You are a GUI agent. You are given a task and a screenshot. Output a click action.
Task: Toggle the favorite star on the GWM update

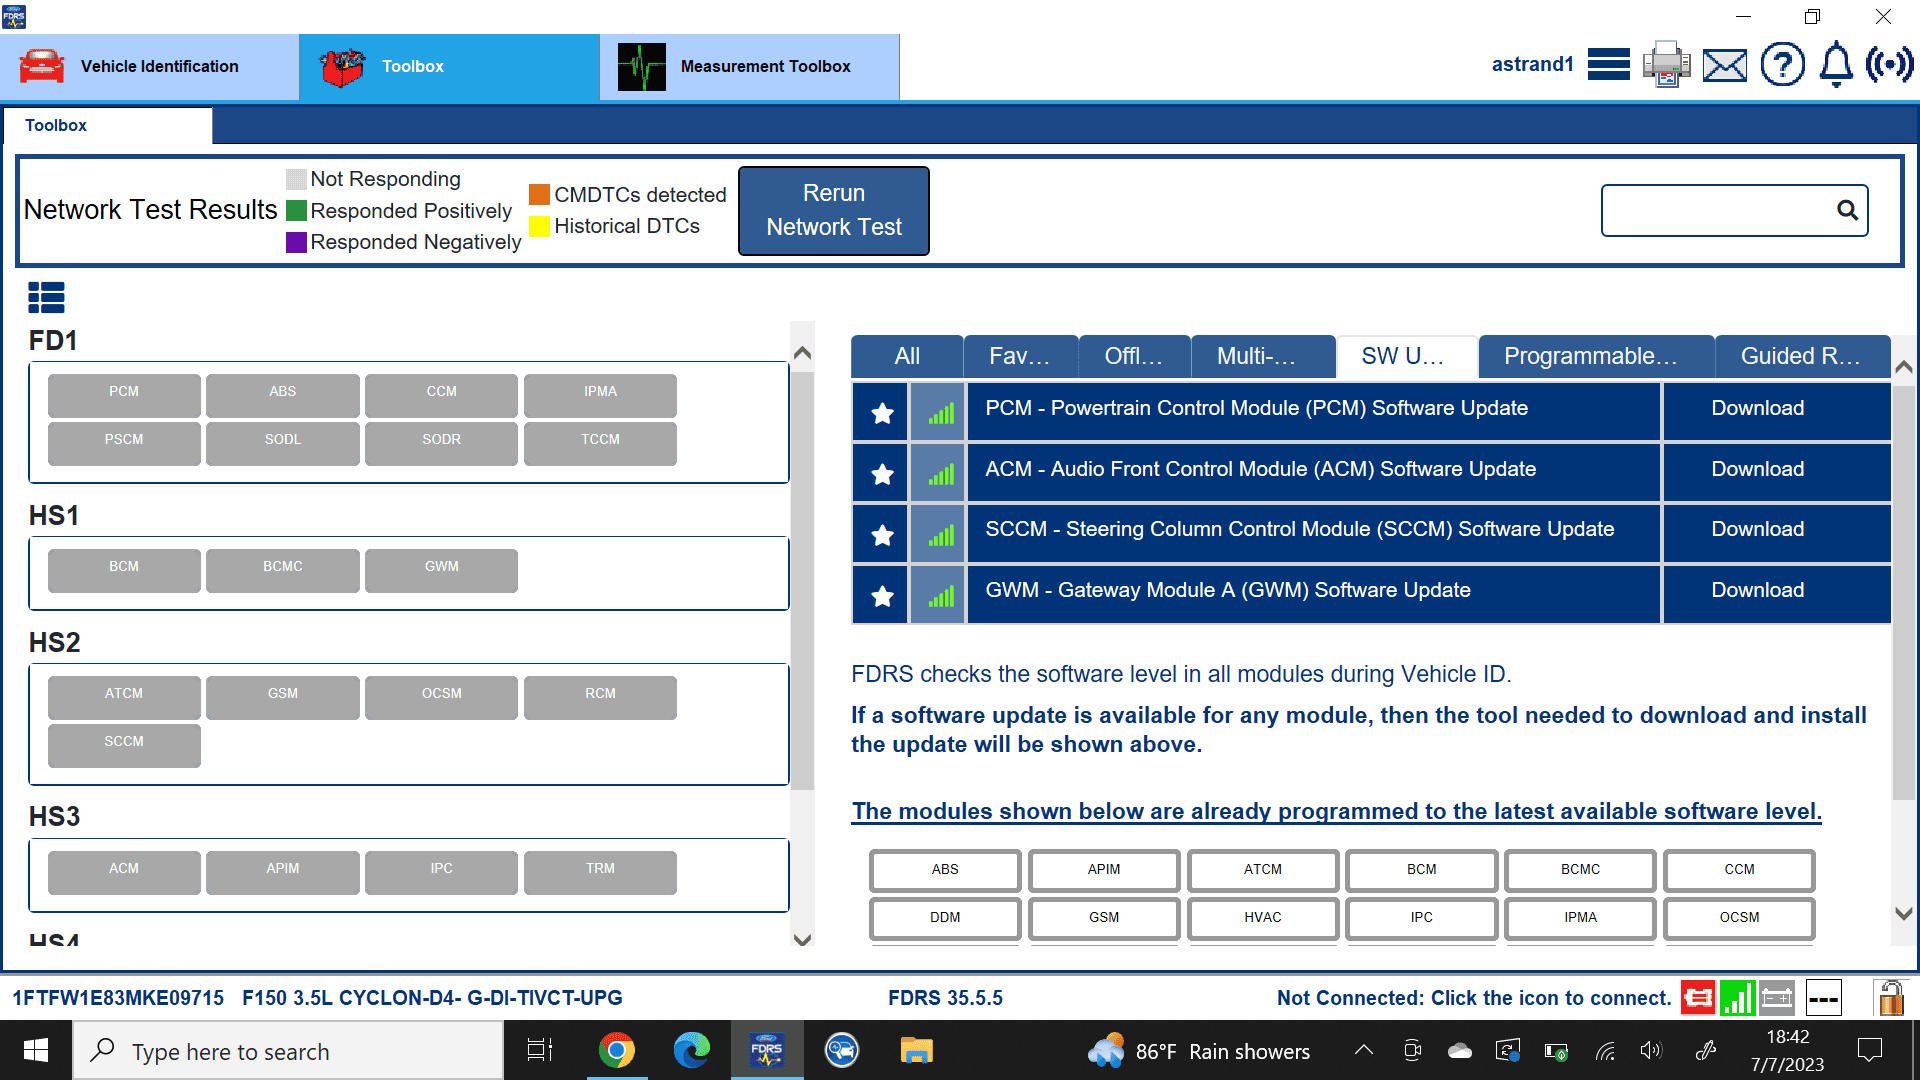[x=880, y=594]
